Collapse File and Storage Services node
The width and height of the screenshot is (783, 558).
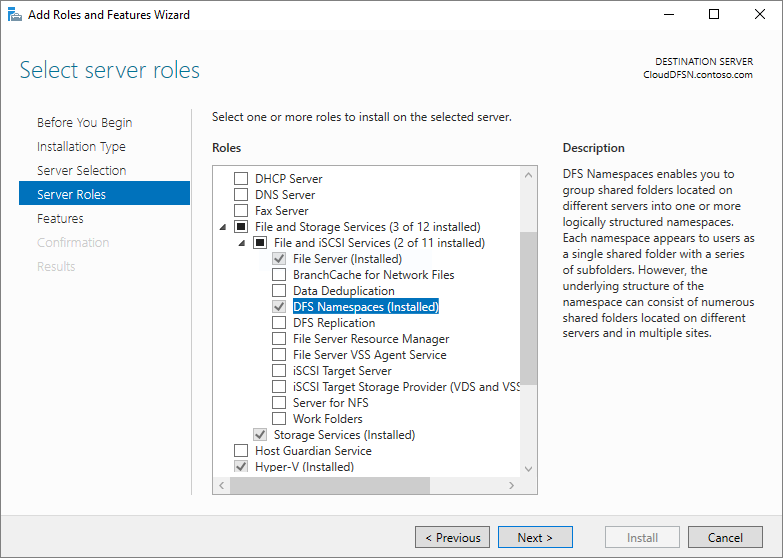coord(222,228)
